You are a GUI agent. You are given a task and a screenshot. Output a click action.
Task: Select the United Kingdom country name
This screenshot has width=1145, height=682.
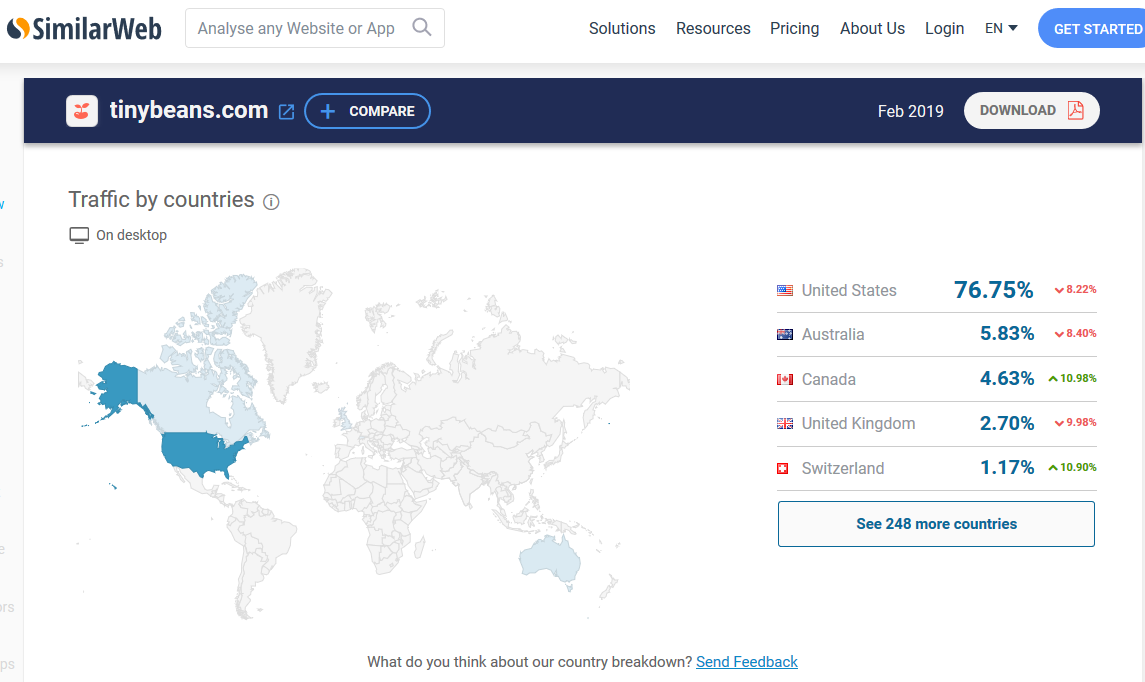(x=858, y=424)
